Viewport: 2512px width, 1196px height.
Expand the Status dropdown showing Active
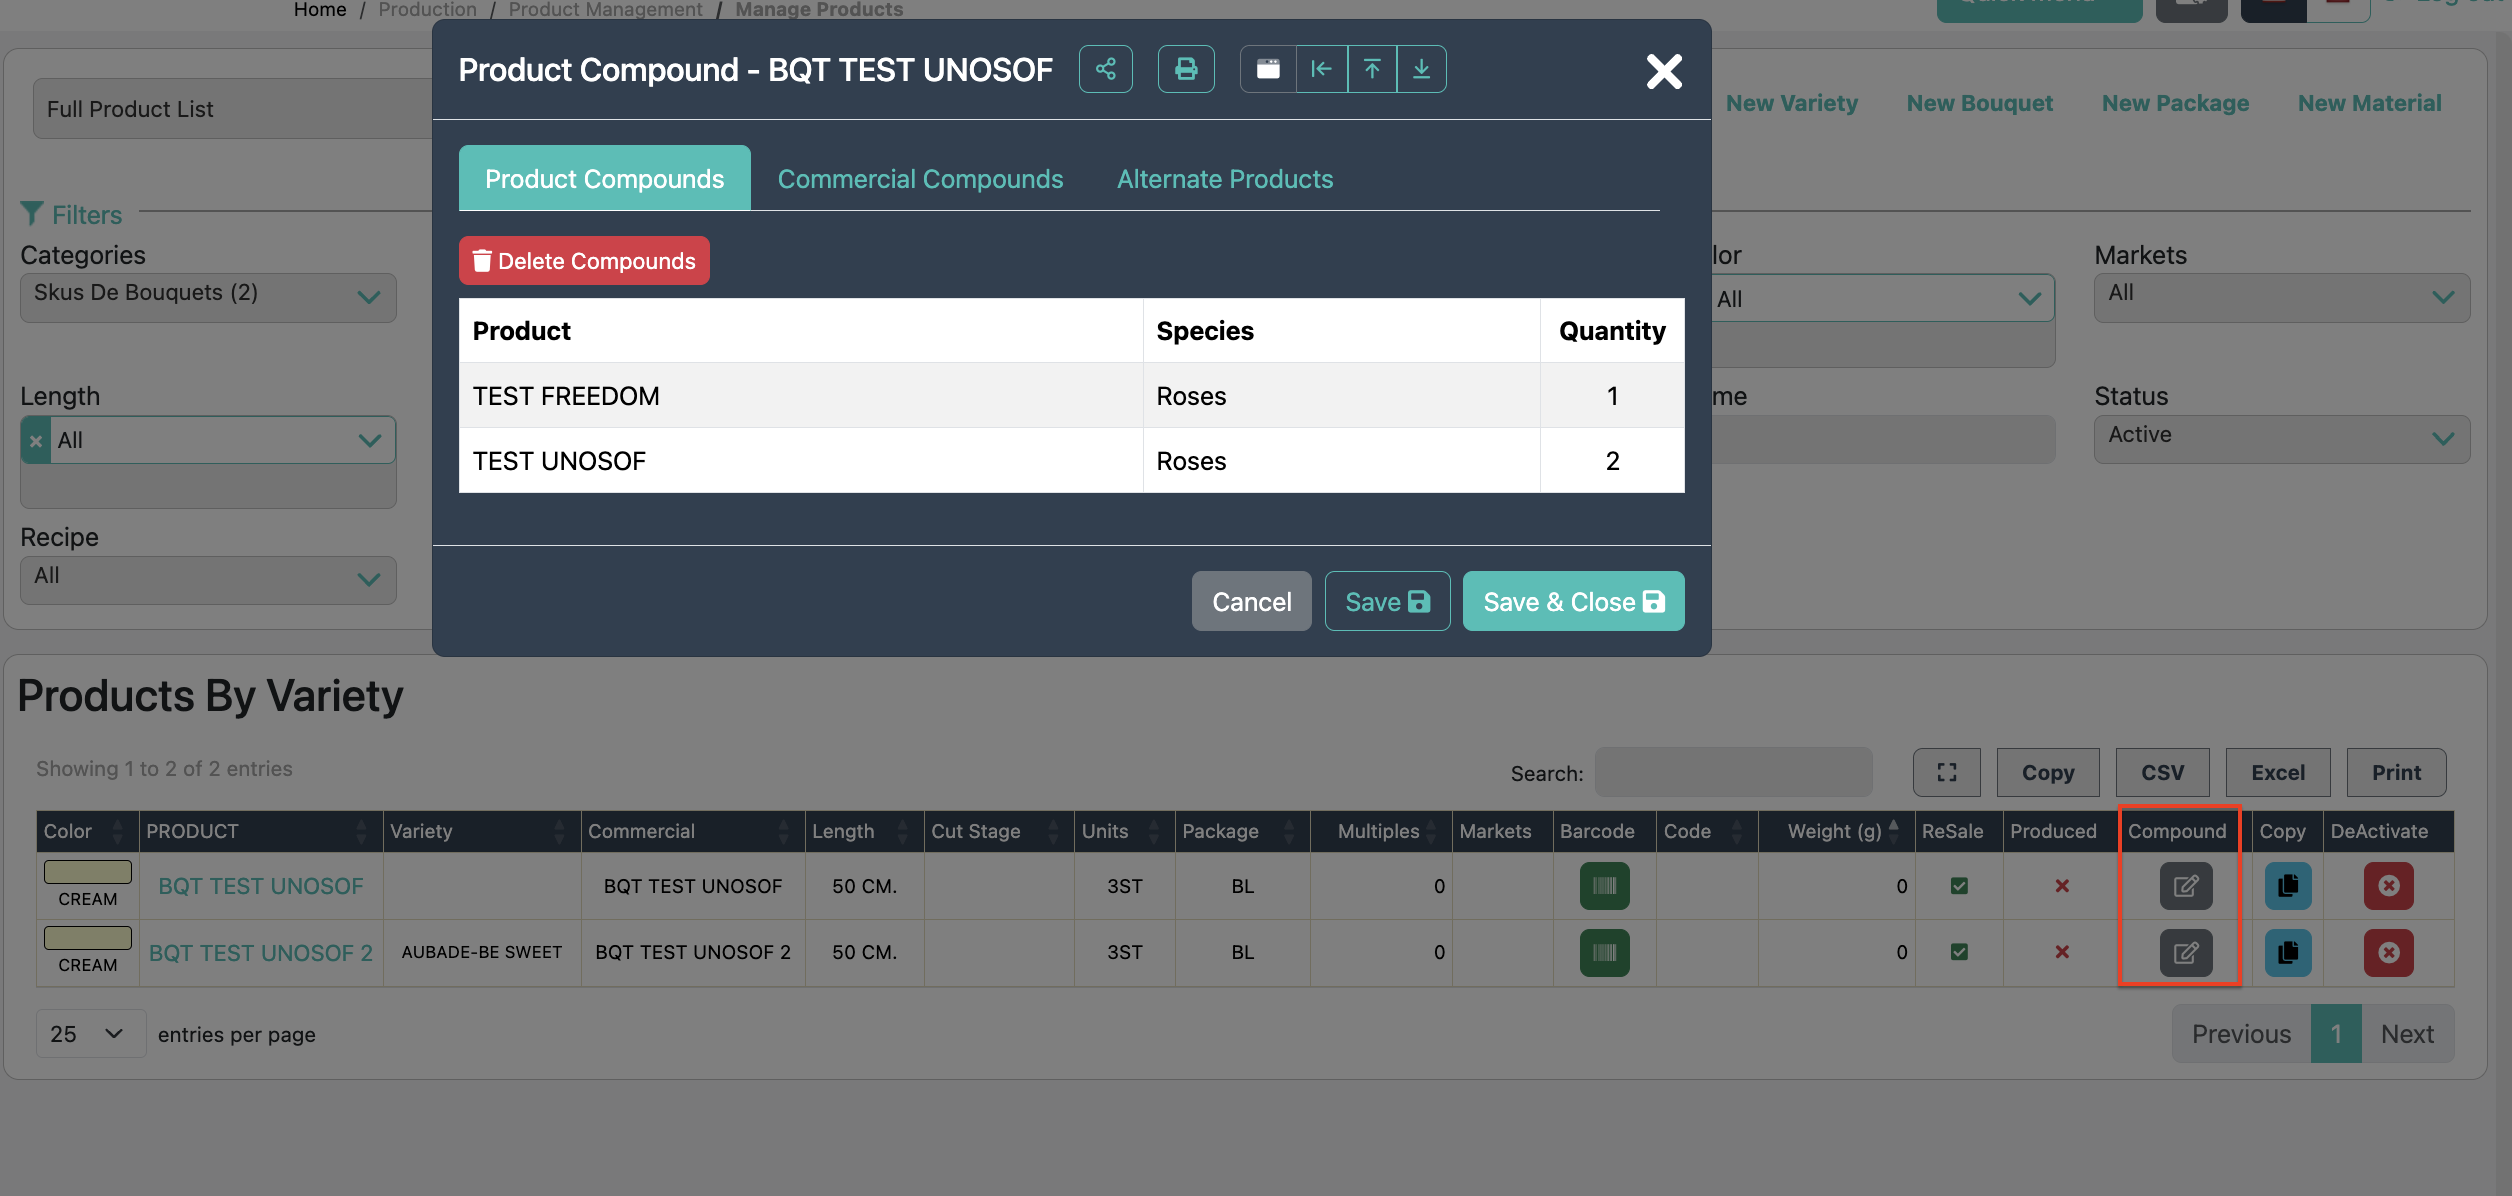[x=2281, y=438]
